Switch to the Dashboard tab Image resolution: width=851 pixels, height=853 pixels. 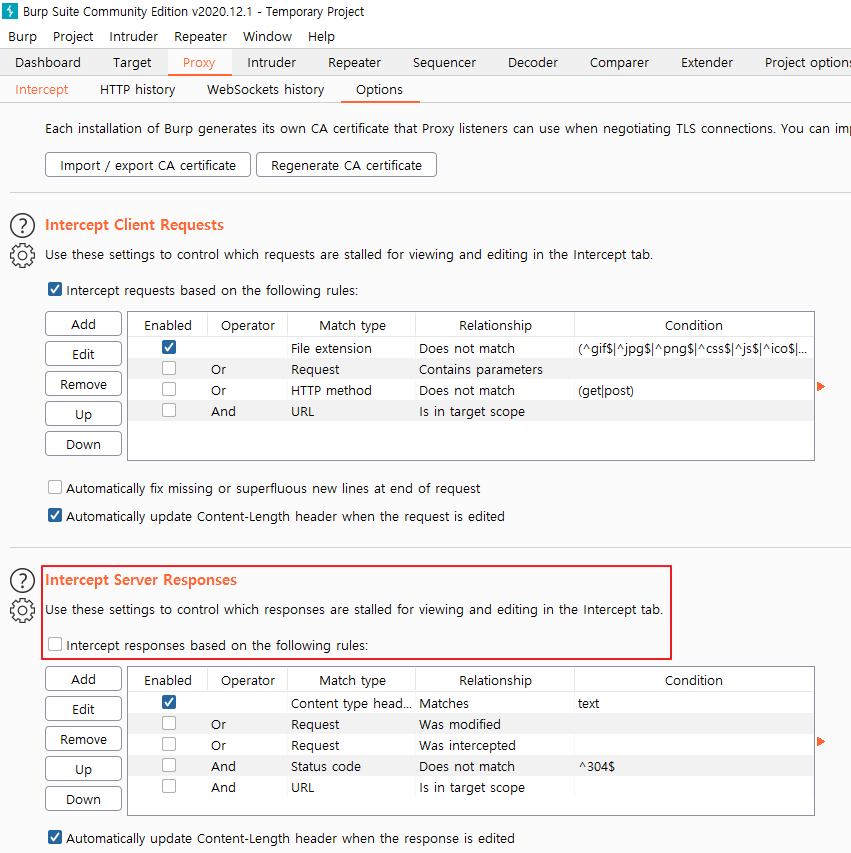(x=48, y=63)
